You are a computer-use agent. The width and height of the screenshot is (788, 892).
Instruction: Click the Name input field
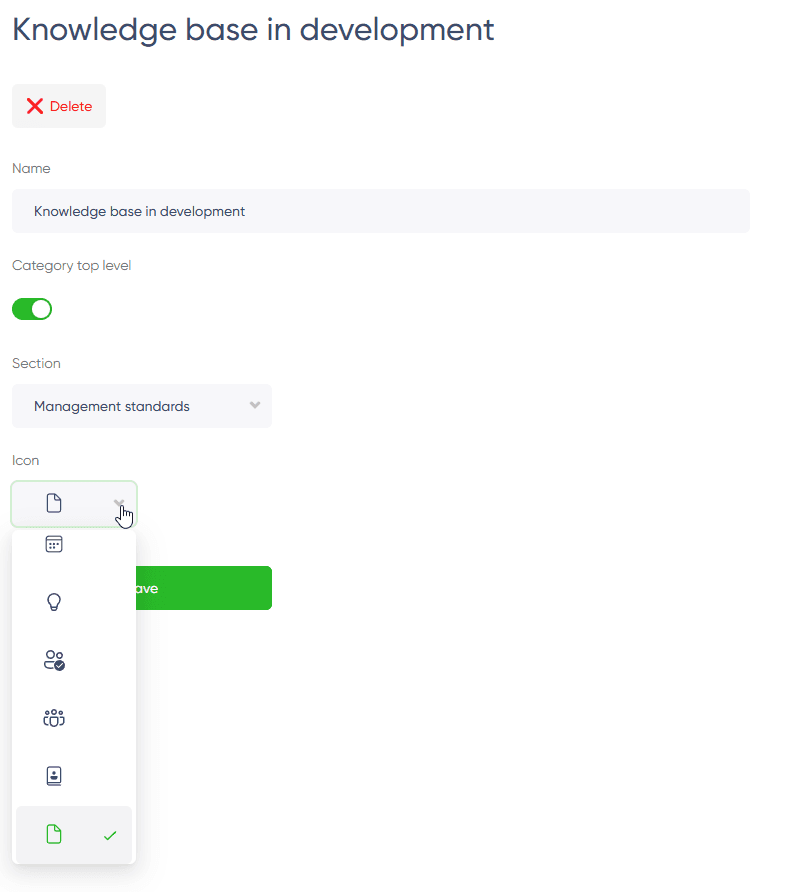tap(381, 211)
